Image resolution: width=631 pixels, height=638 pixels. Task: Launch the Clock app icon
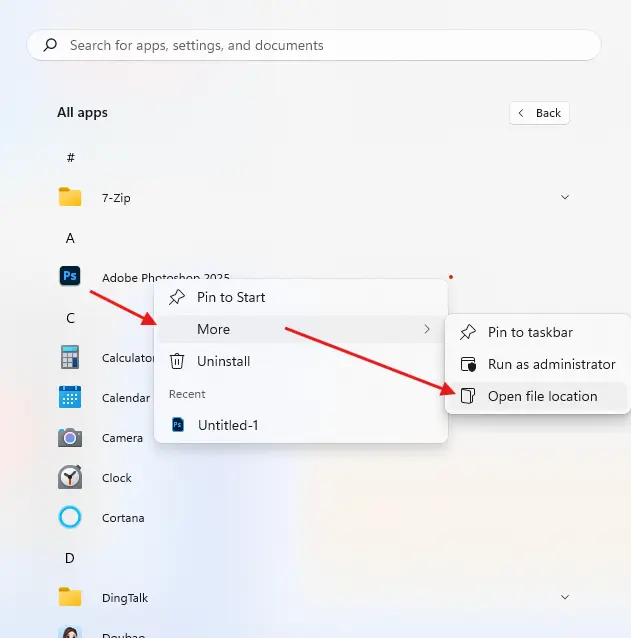70,477
